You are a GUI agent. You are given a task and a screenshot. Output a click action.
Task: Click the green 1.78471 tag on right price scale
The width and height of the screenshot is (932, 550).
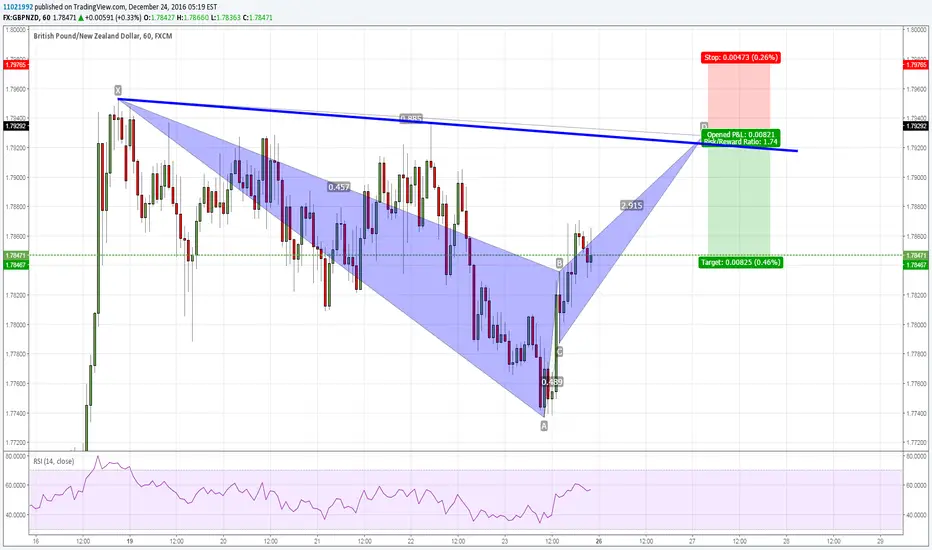pyautogui.click(x=915, y=255)
